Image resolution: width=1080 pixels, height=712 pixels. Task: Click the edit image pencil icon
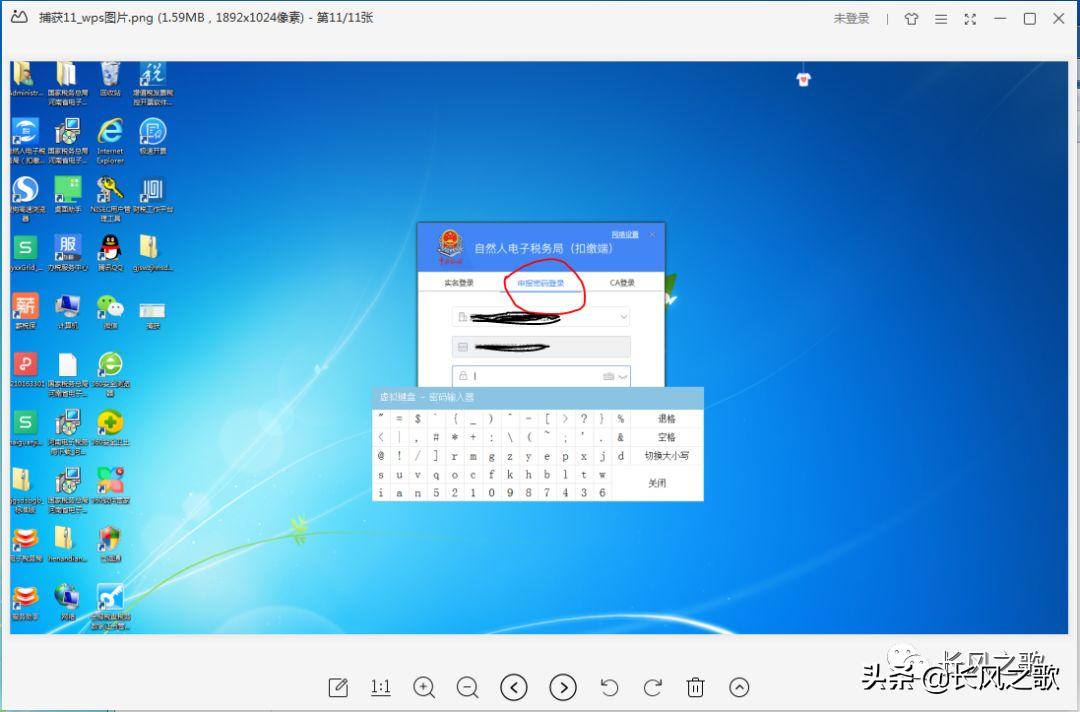[338, 687]
